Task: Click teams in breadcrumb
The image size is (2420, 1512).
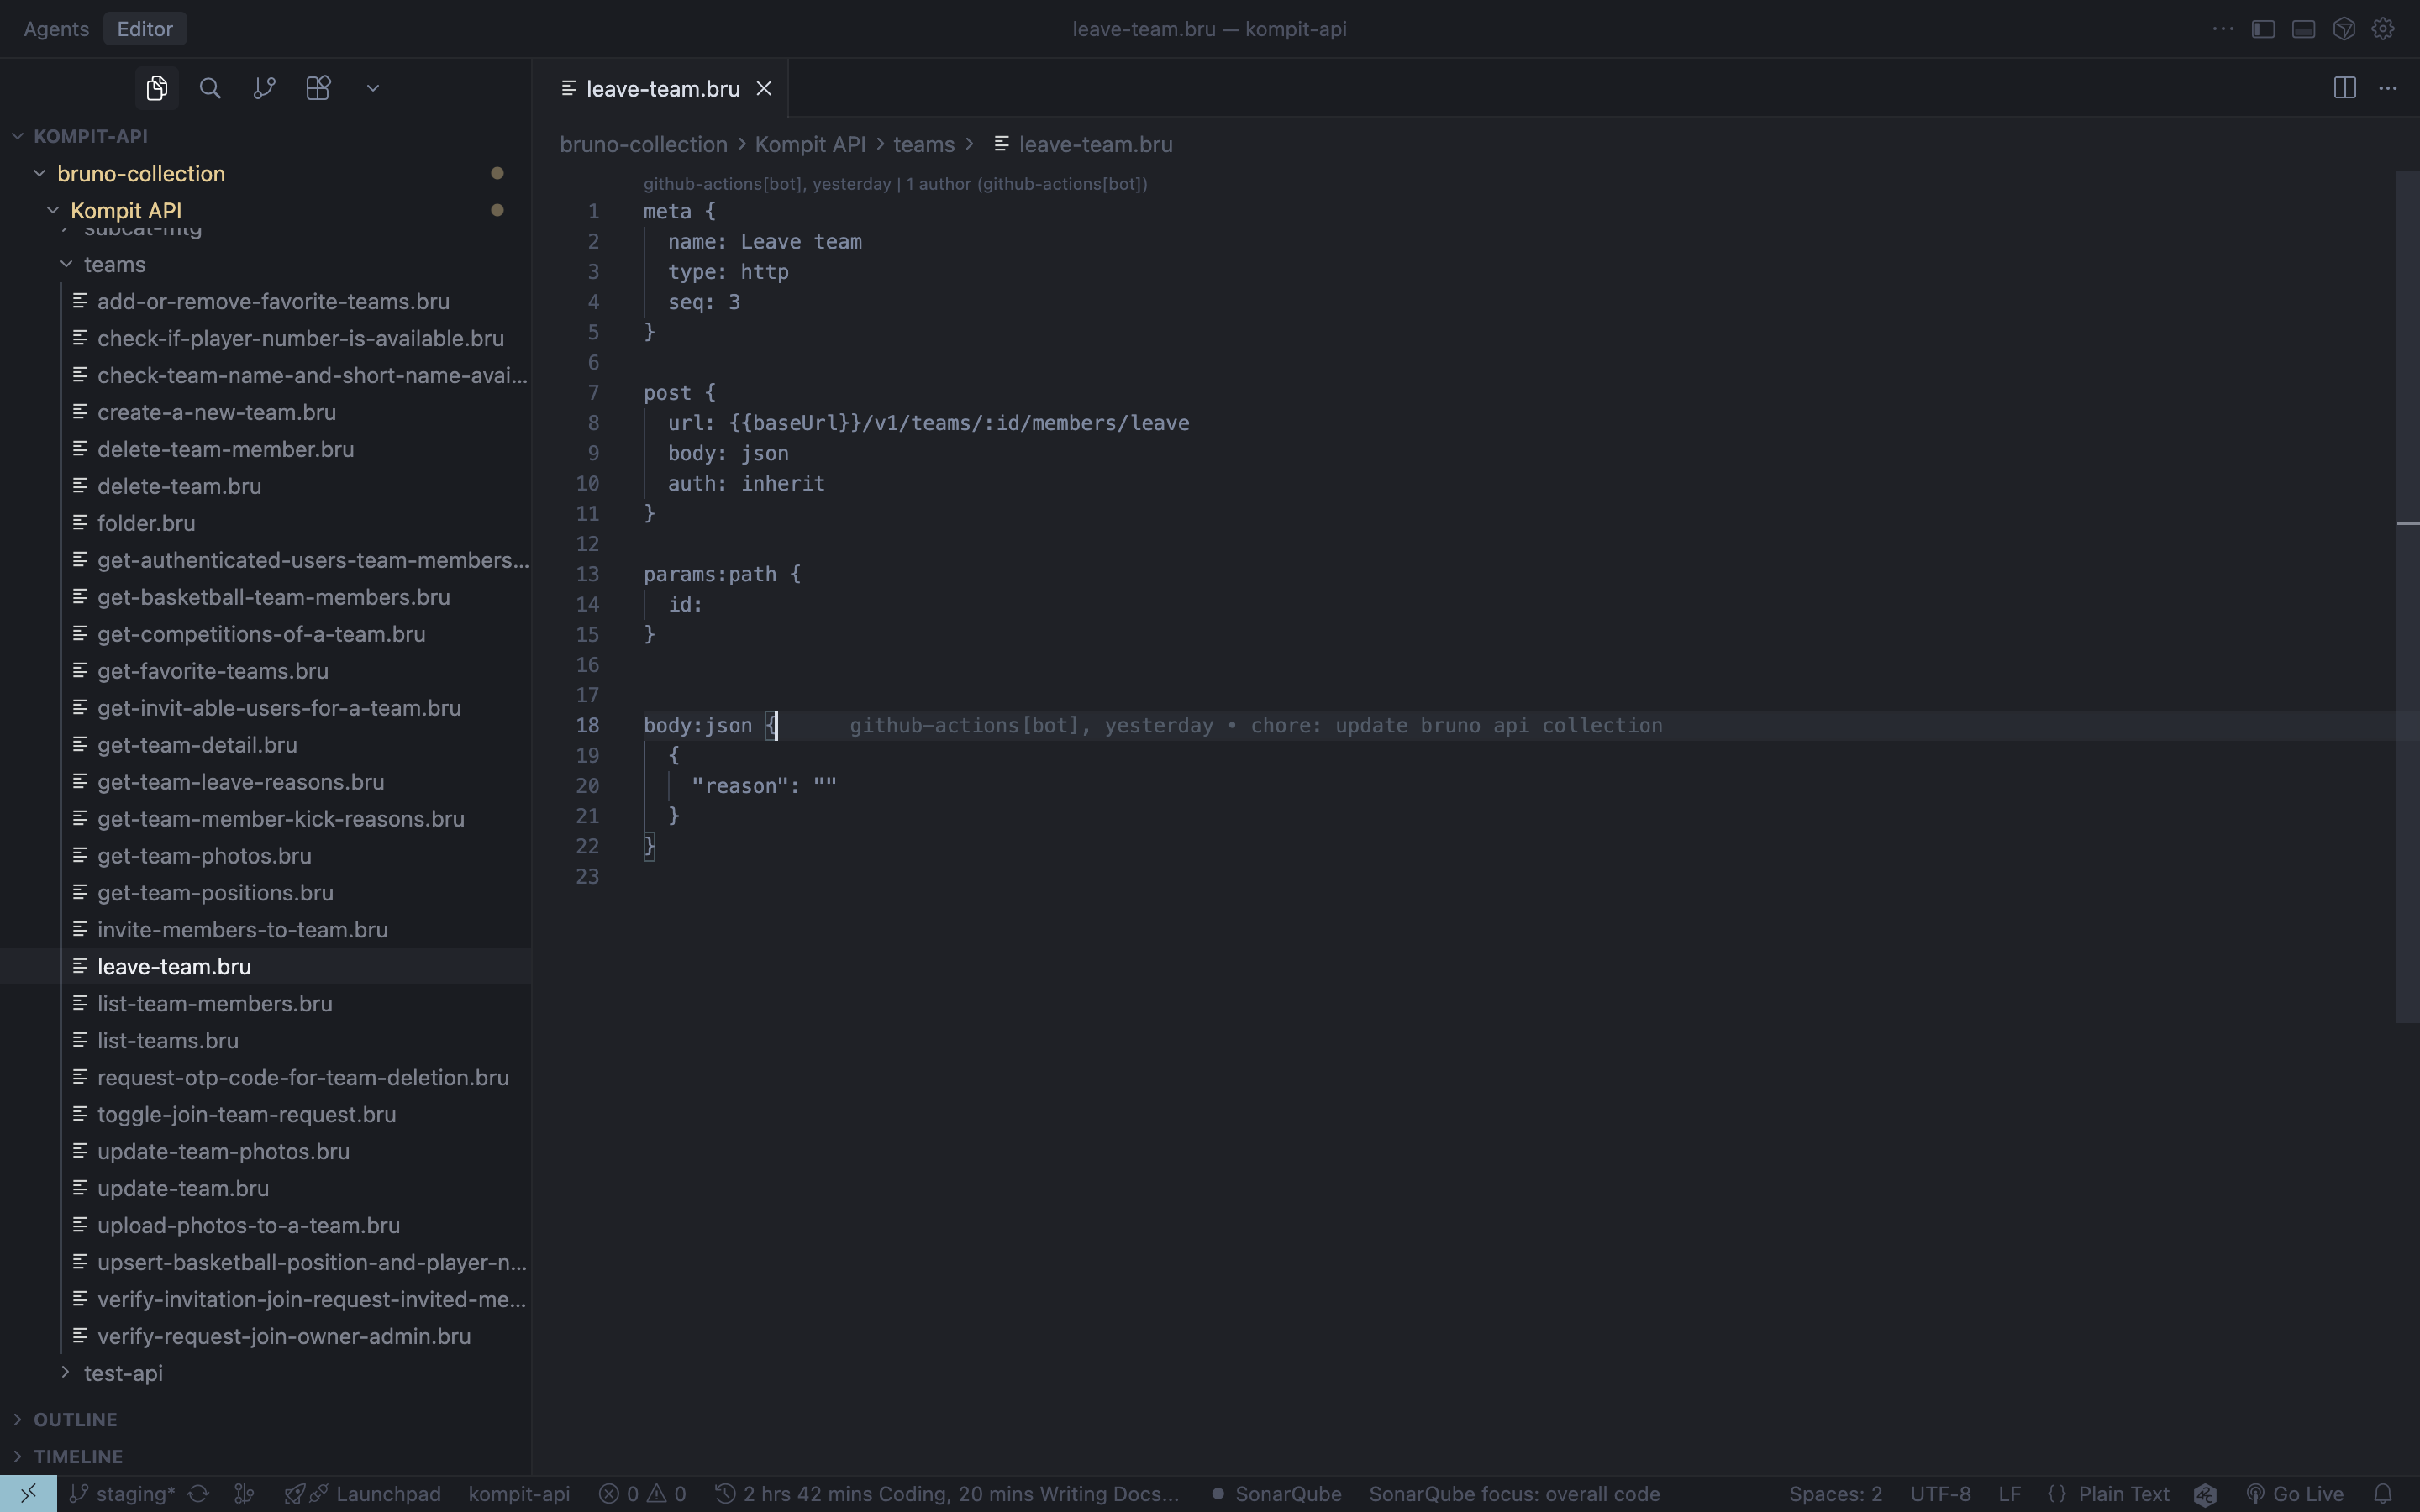Action: [923, 144]
